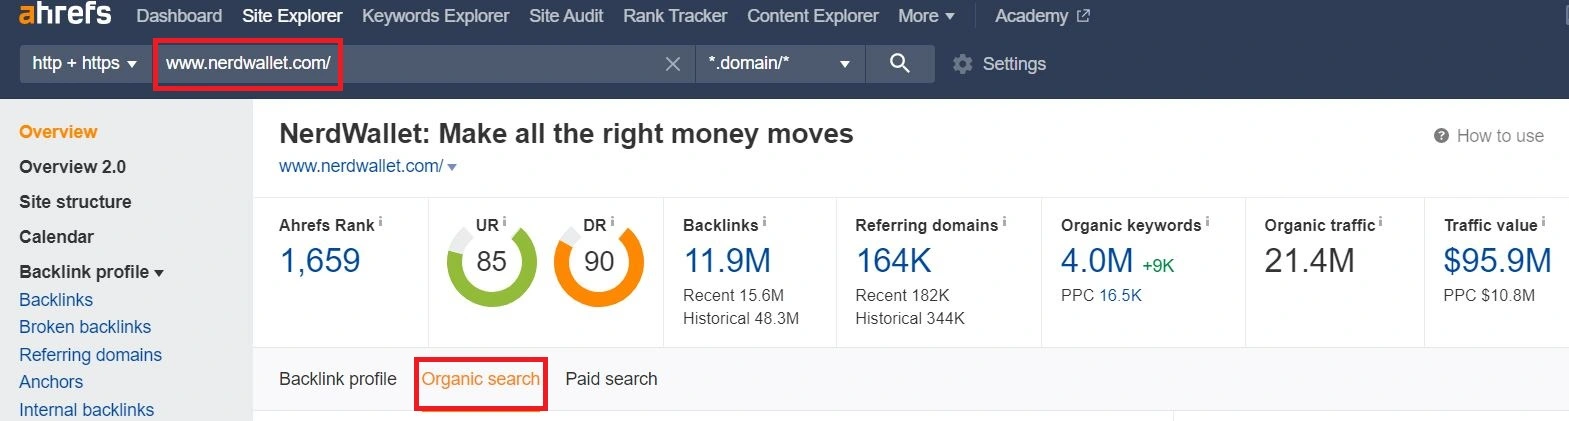Screen dimensions: 1569x421
Task: Click the search magnifier button
Action: pyautogui.click(x=900, y=63)
